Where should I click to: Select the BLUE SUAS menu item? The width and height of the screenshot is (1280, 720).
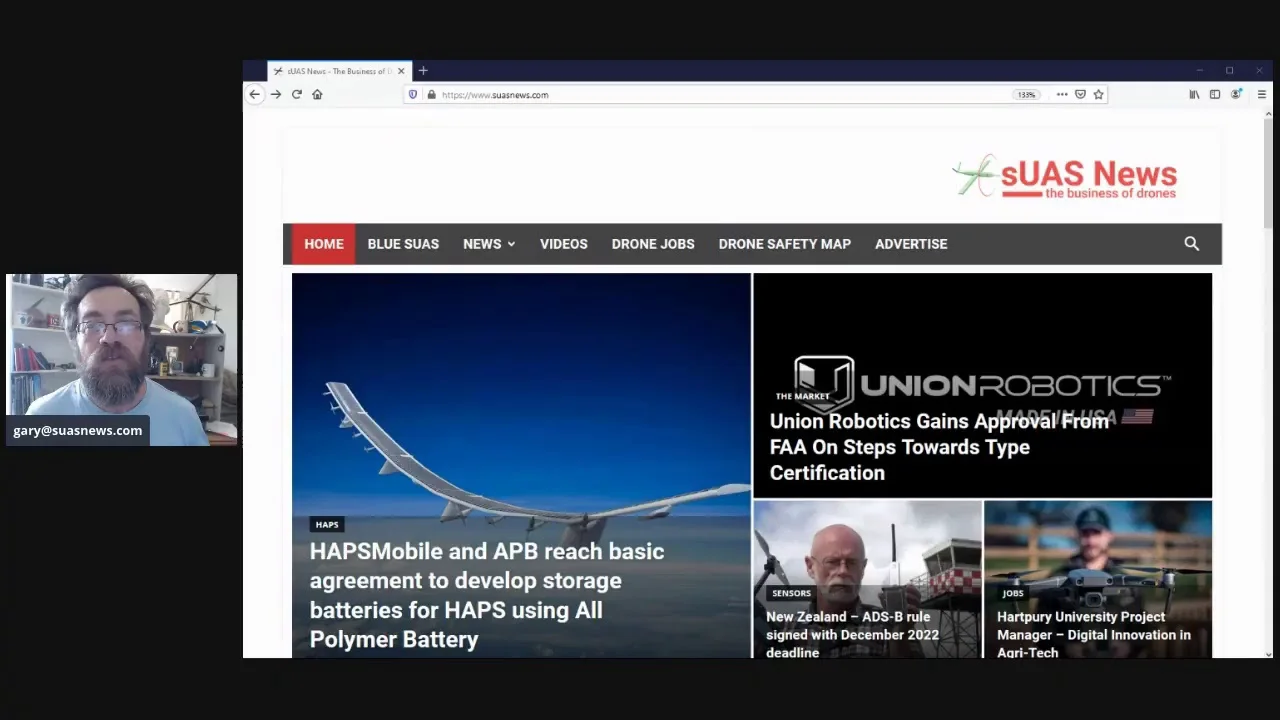point(403,243)
